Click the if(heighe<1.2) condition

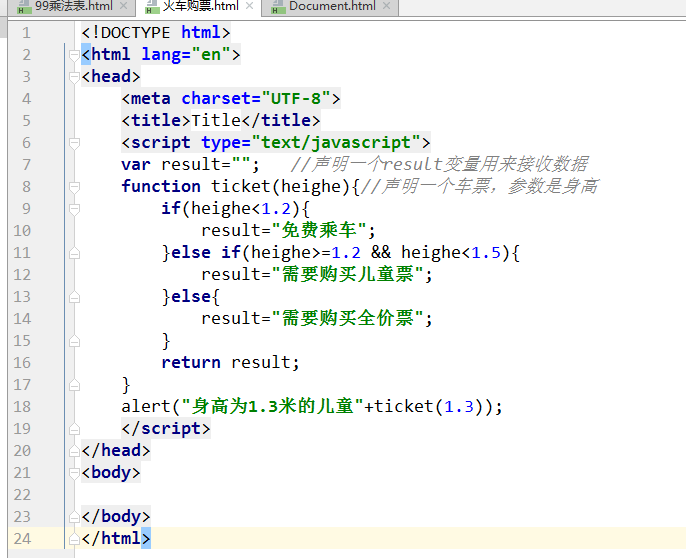pos(235,209)
